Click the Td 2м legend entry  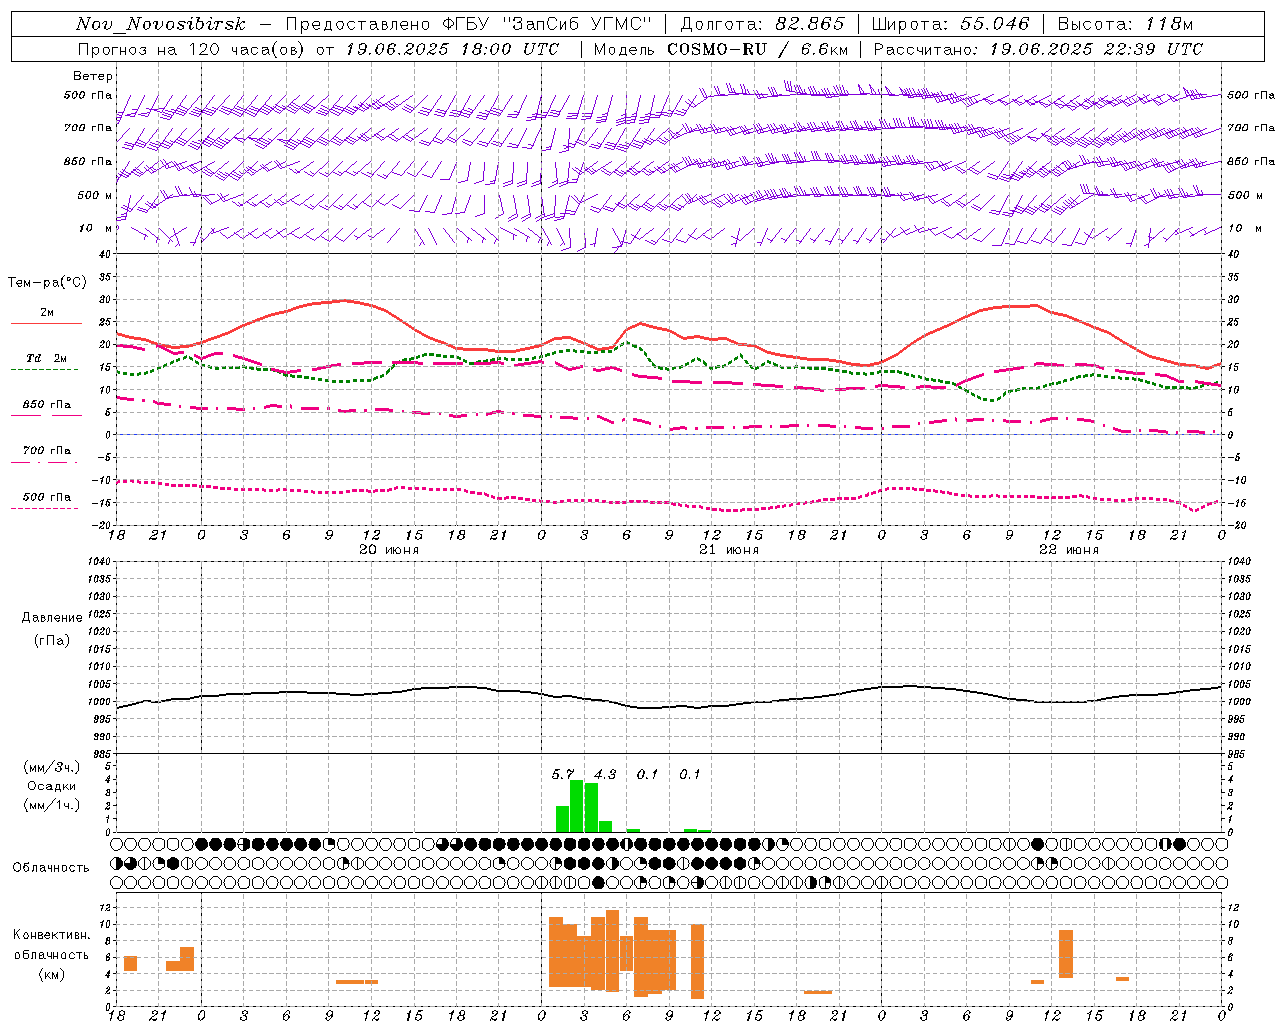pos(46,358)
